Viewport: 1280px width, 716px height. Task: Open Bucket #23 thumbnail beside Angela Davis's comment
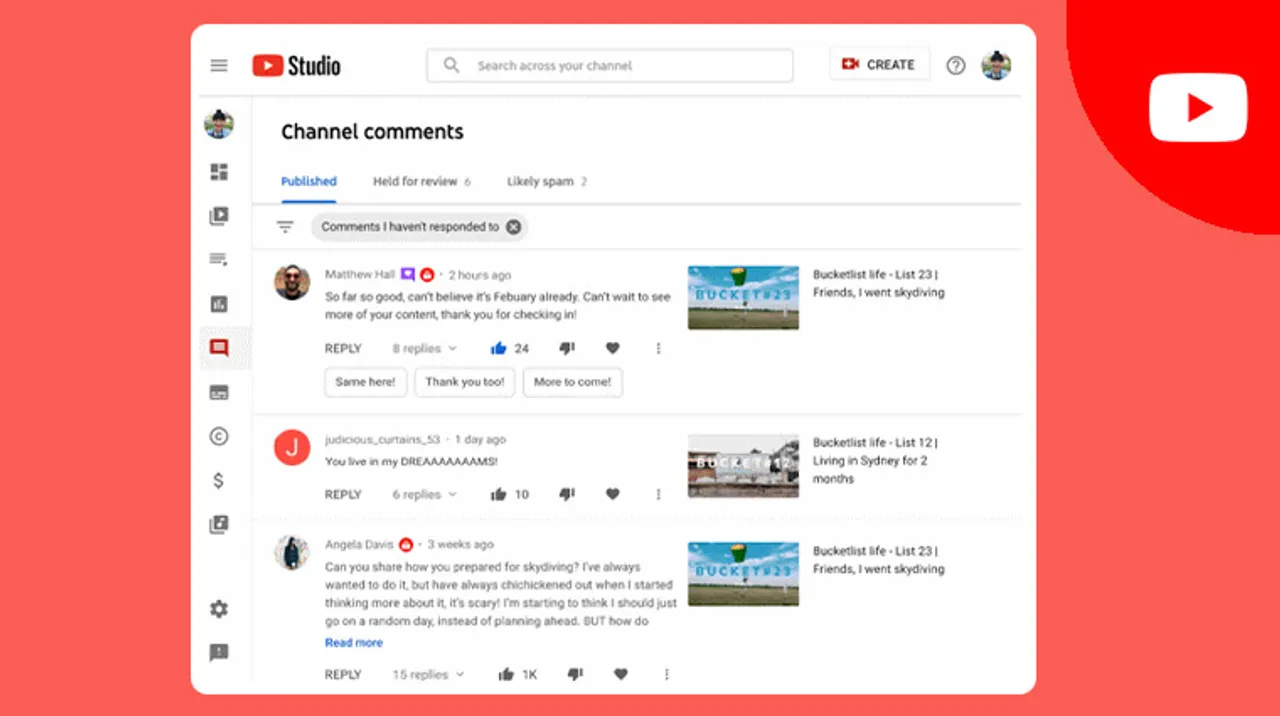(743, 574)
